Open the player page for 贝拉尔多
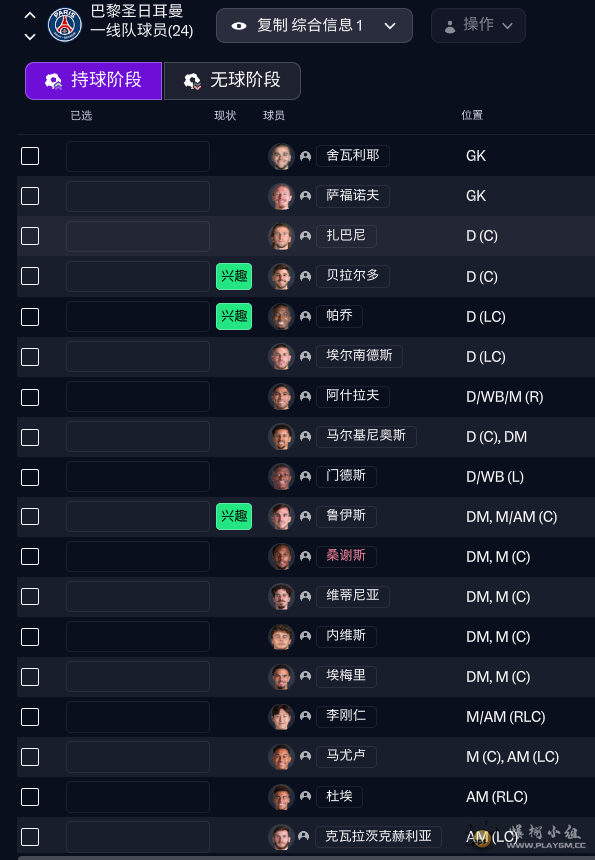Viewport: 595px width, 860px height. tap(353, 276)
